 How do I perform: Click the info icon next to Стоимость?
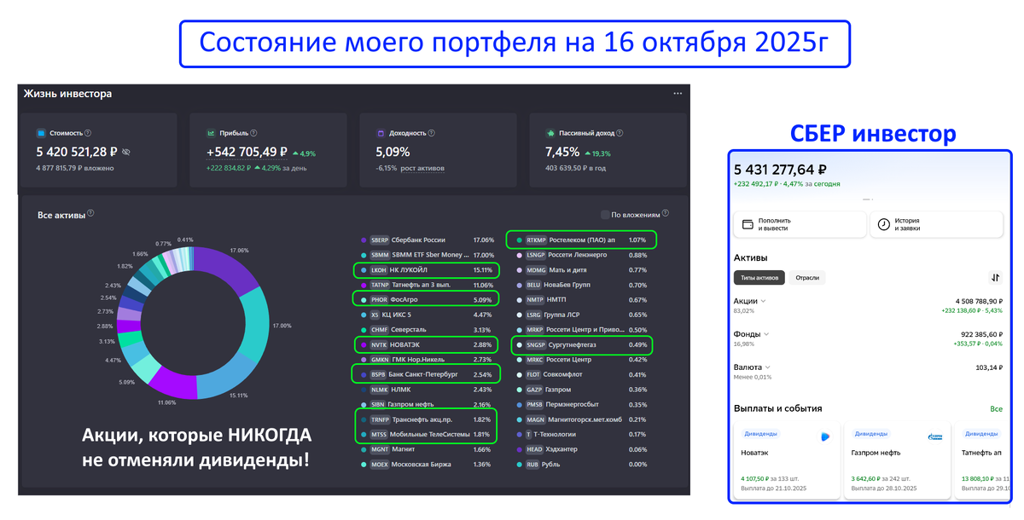(88, 133)
